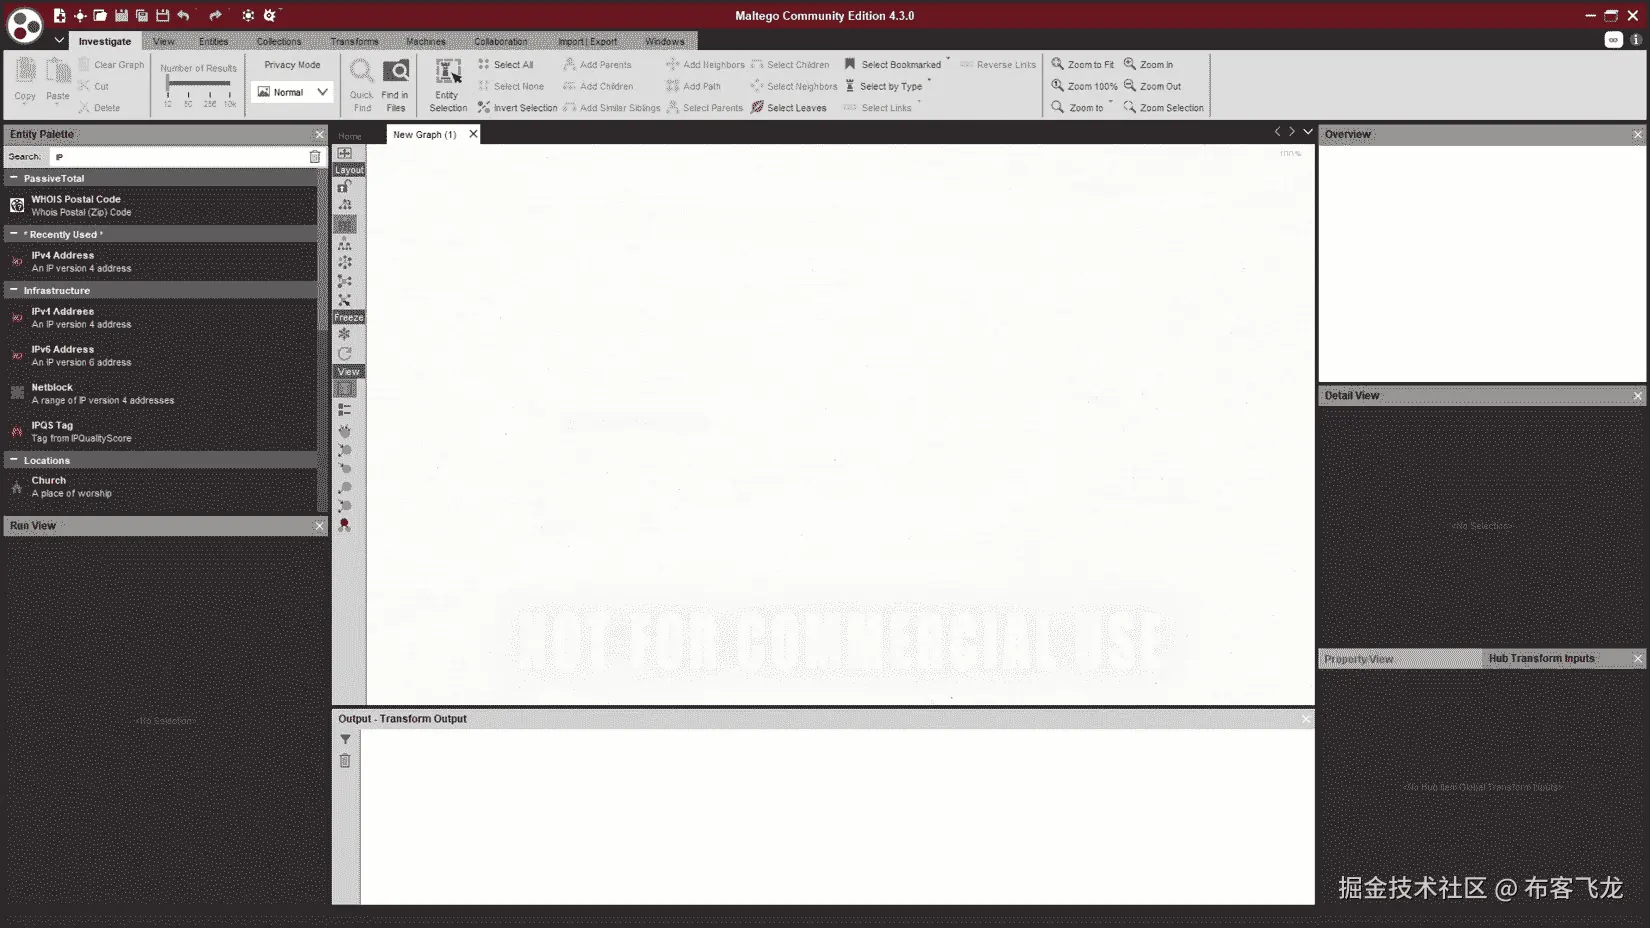Collapse the PassiveTotal category

click(x=14, y=178)
